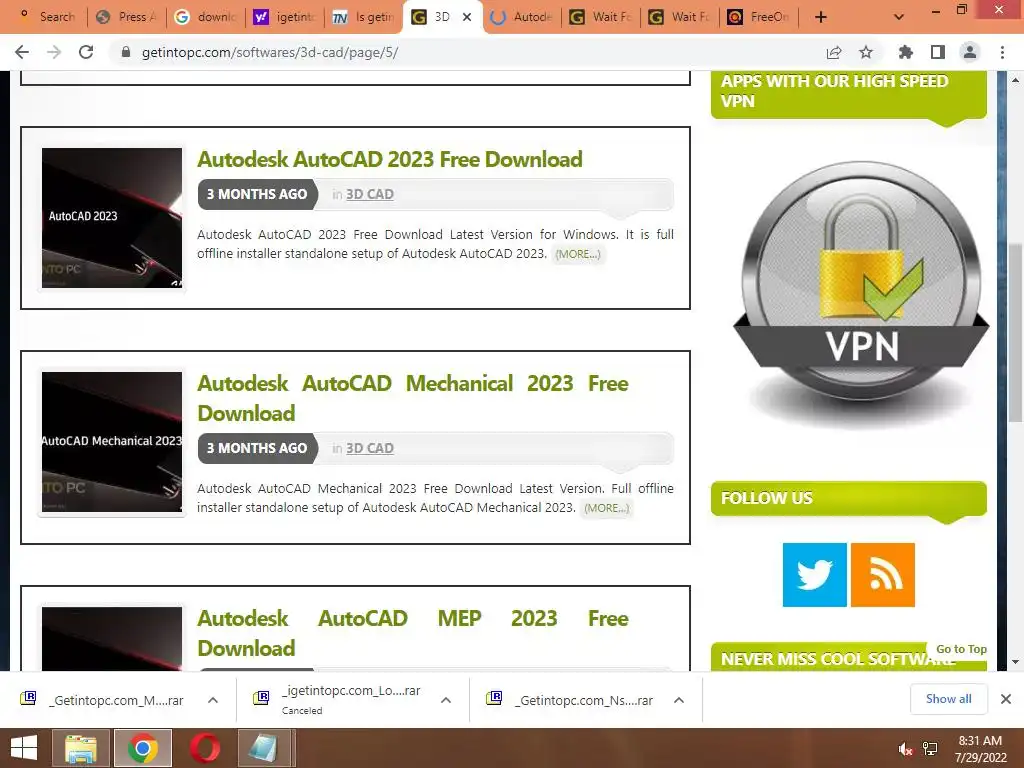Viewport: 1024px width, 768px height.
Task: Open Autodesk AutoCAD 2023 Free Download title
Action: pyautogui.click(x=390, y=159)
